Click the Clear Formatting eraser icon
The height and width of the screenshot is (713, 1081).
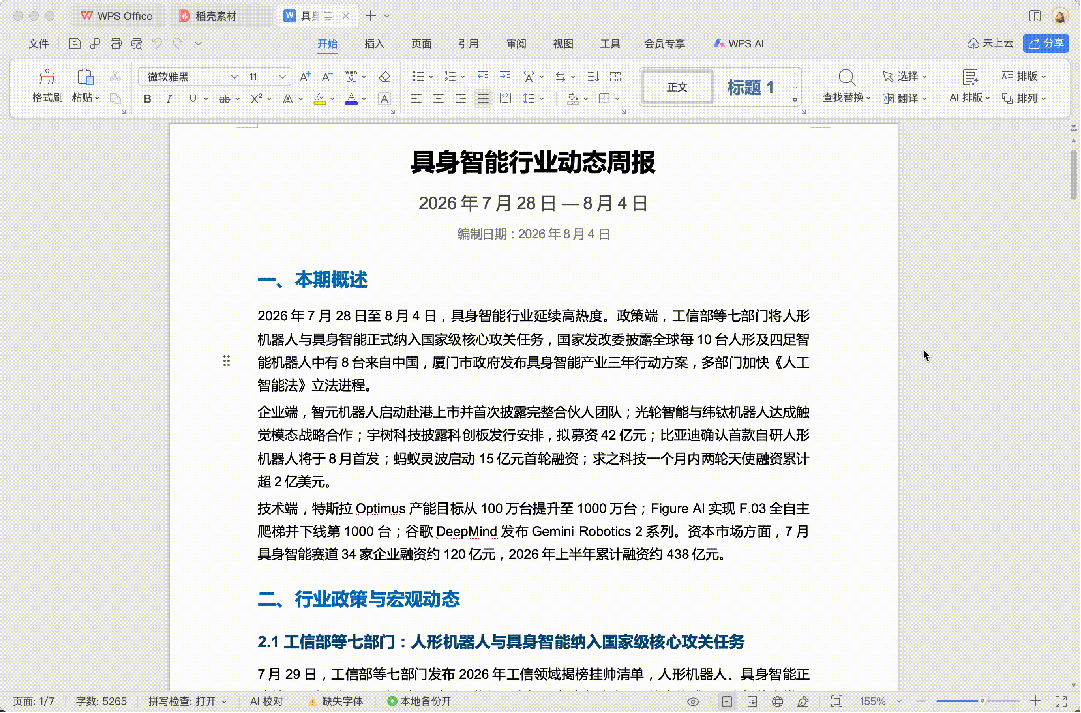tap(385, 77)
